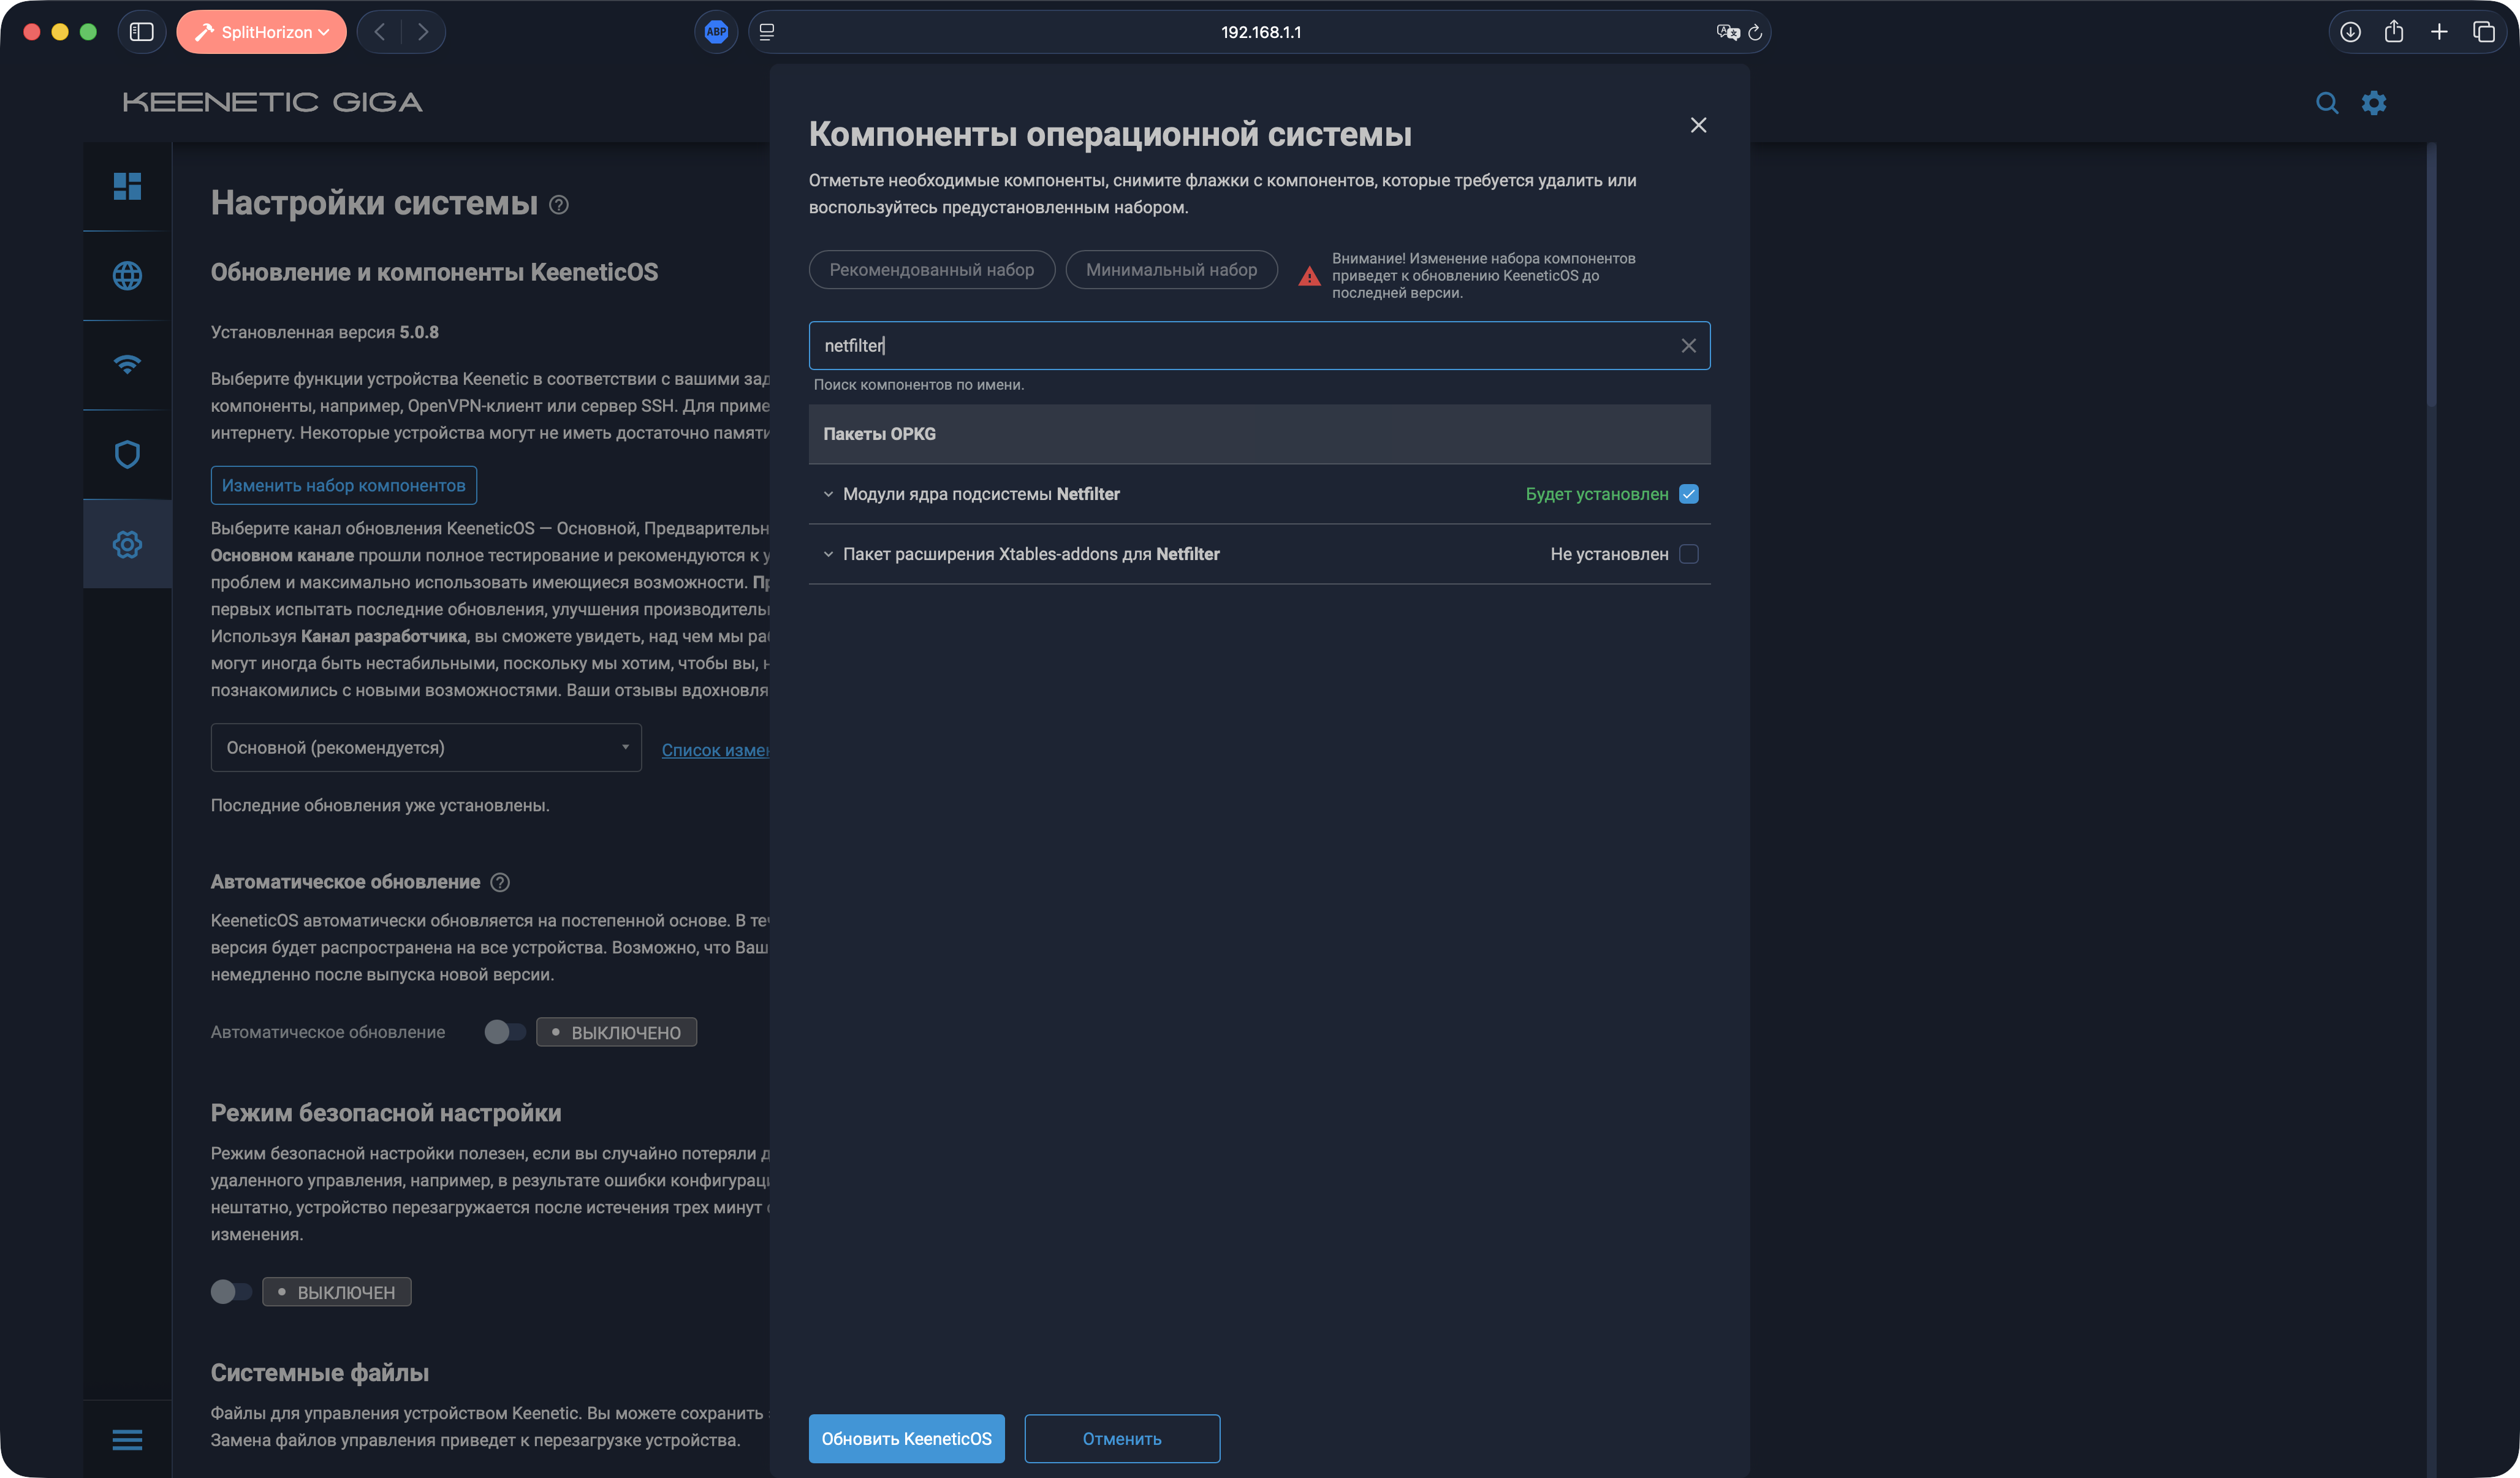The width and height of the screenshot is (2520, 1478).
Task: Click the hamburger menu icon in the sidebar
Action: pos(127,1439)
